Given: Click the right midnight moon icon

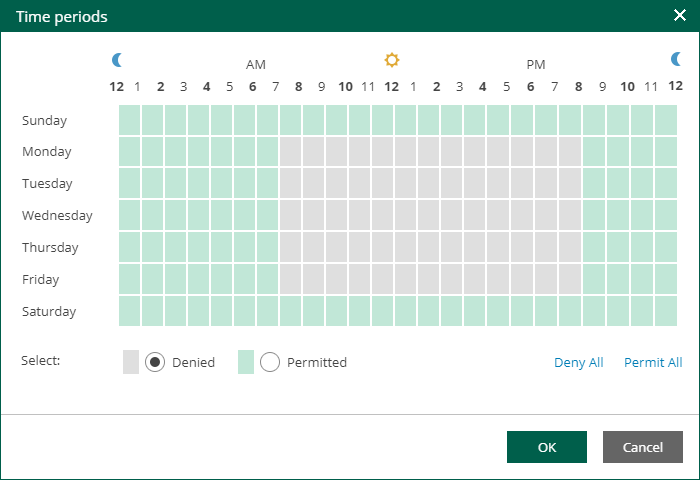Looking at the screenshot, I should point(676,60).
